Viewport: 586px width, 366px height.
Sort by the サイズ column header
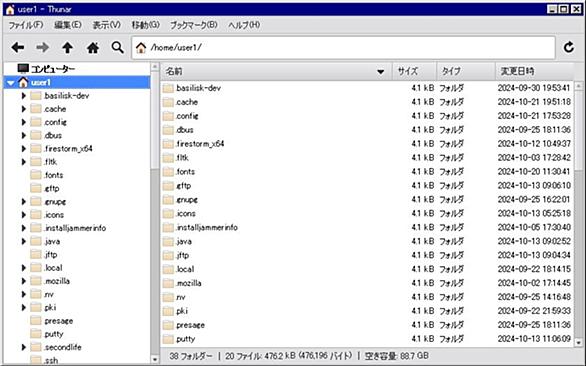tap(414, 71)
